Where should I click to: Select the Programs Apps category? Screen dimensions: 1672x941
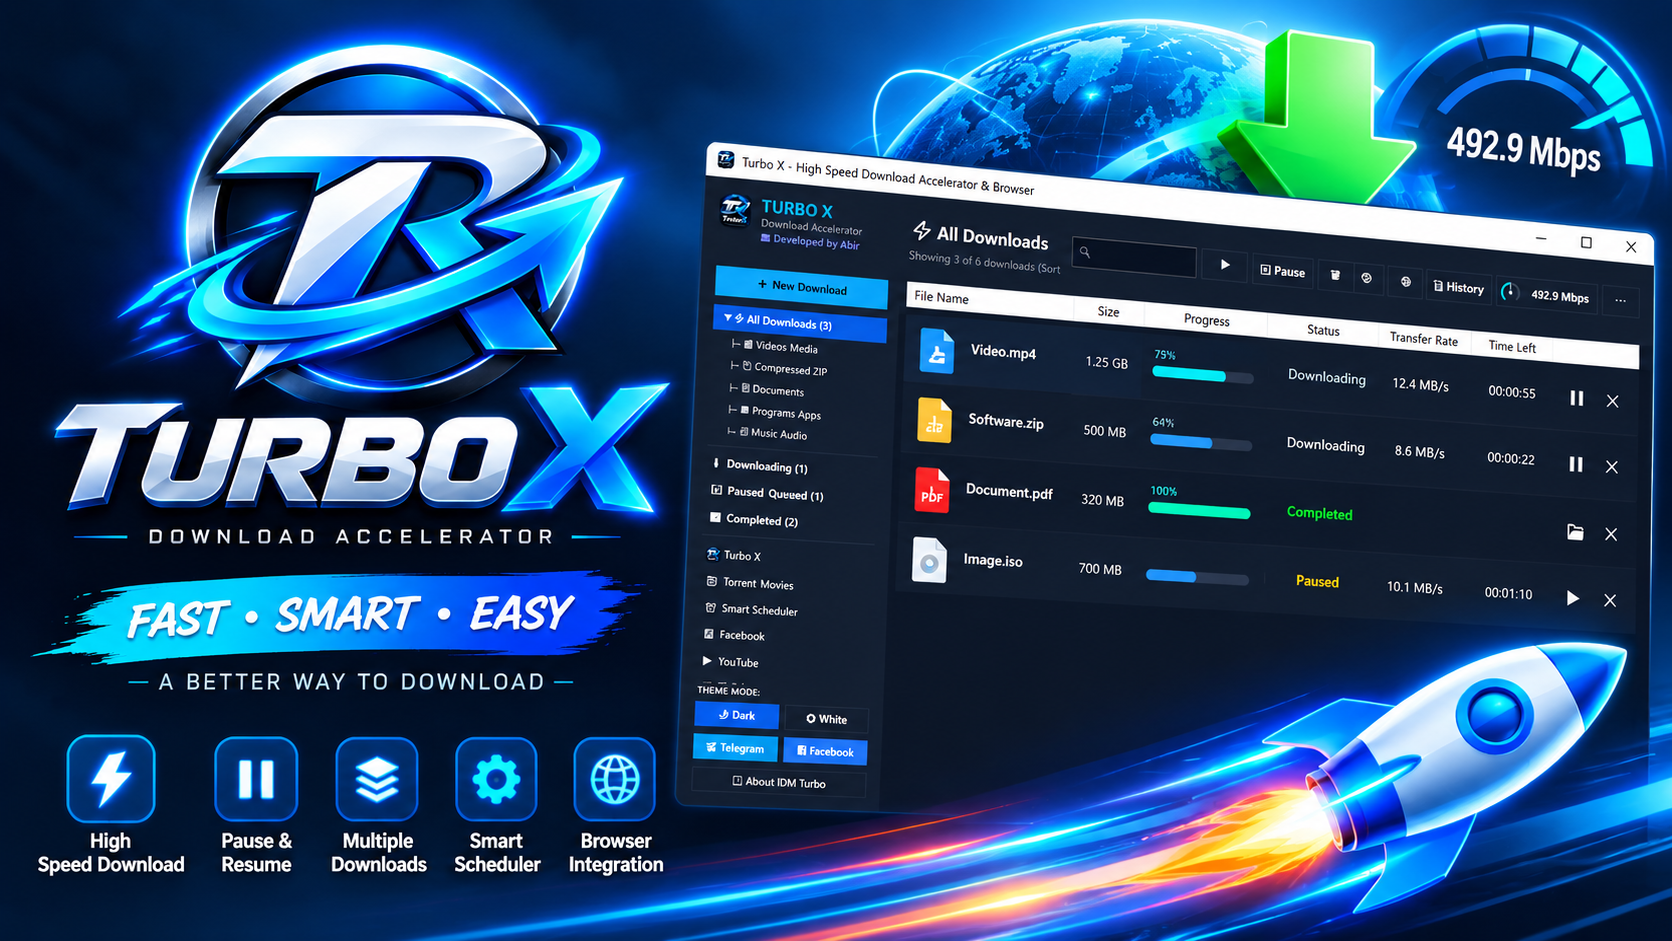[780, 412]
